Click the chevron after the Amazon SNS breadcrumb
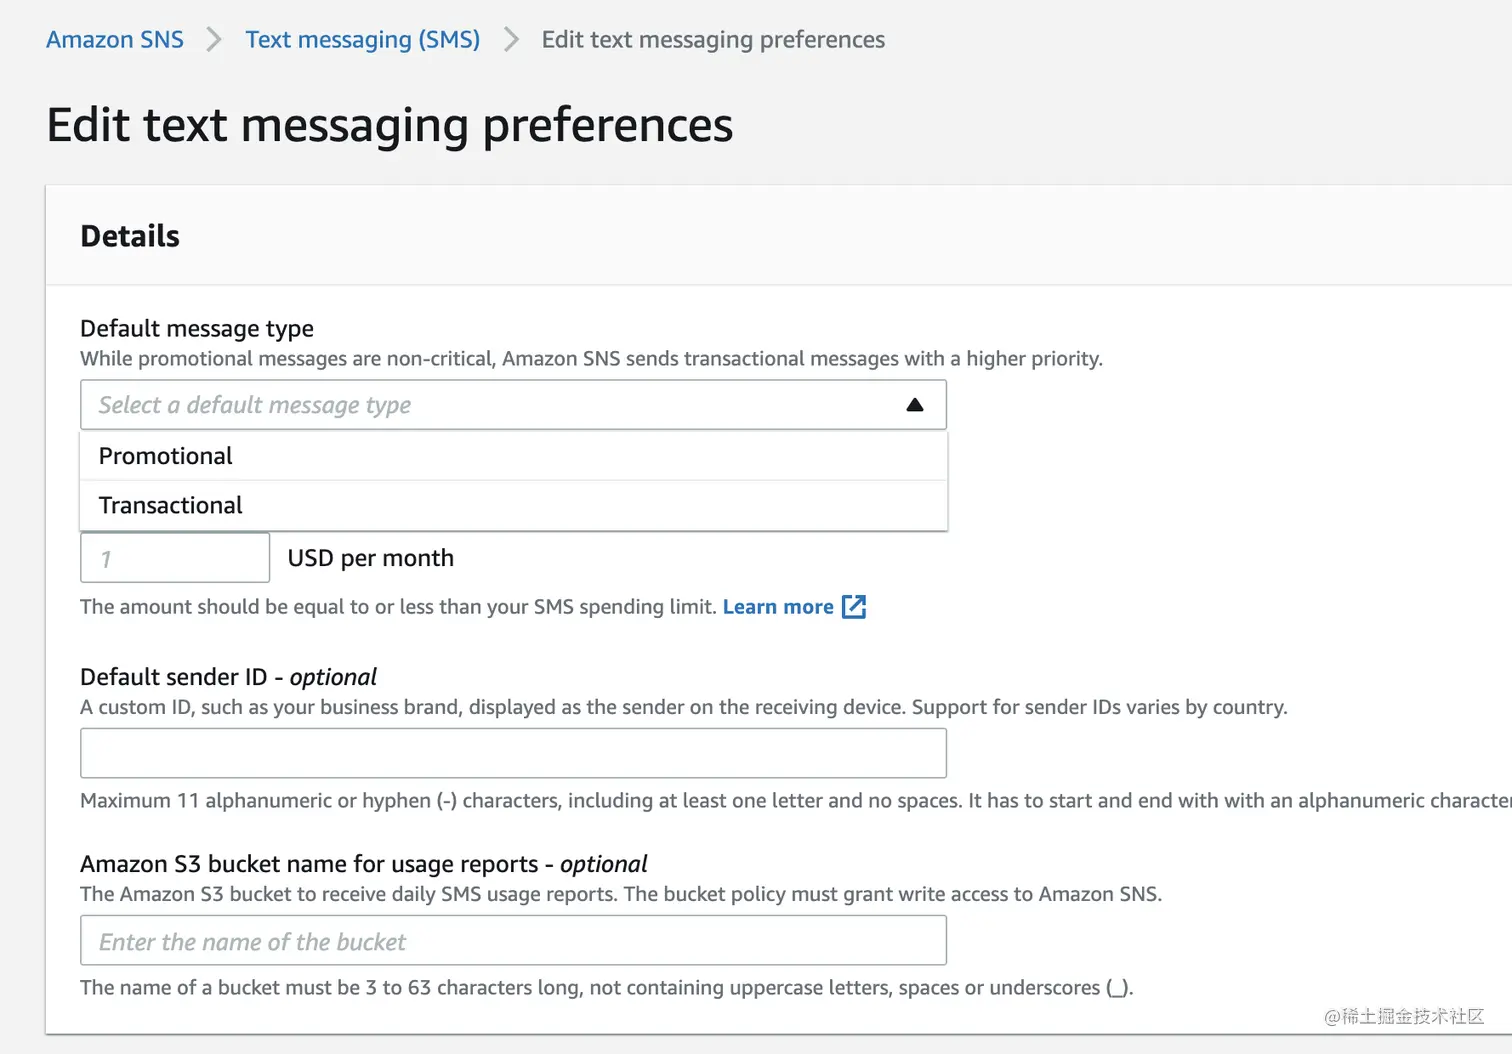The image size is (1512, 1054). [x=213, y=39]
